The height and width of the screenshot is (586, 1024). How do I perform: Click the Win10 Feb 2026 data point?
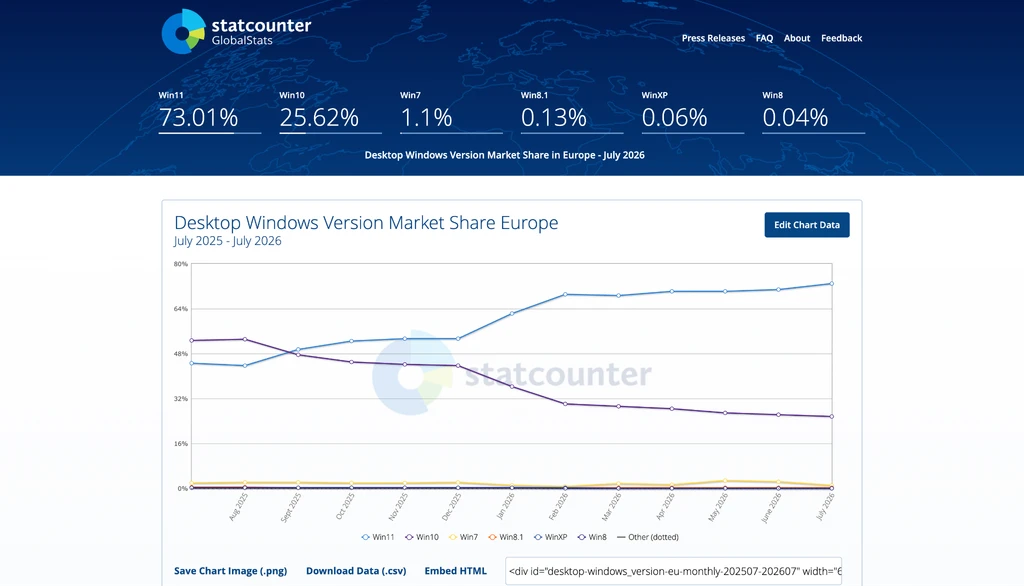pyautogui.click(x=565, y=404)
